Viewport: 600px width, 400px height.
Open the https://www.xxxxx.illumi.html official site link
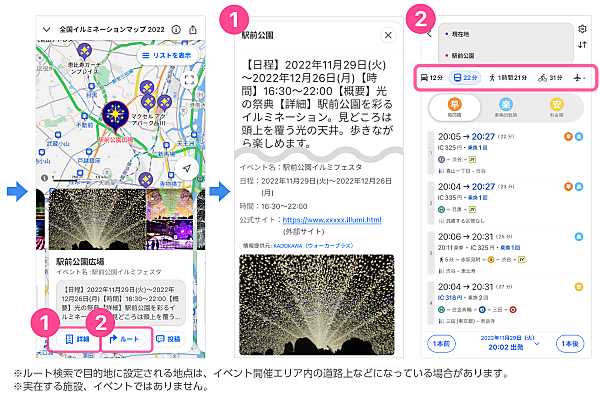[332, 220]
